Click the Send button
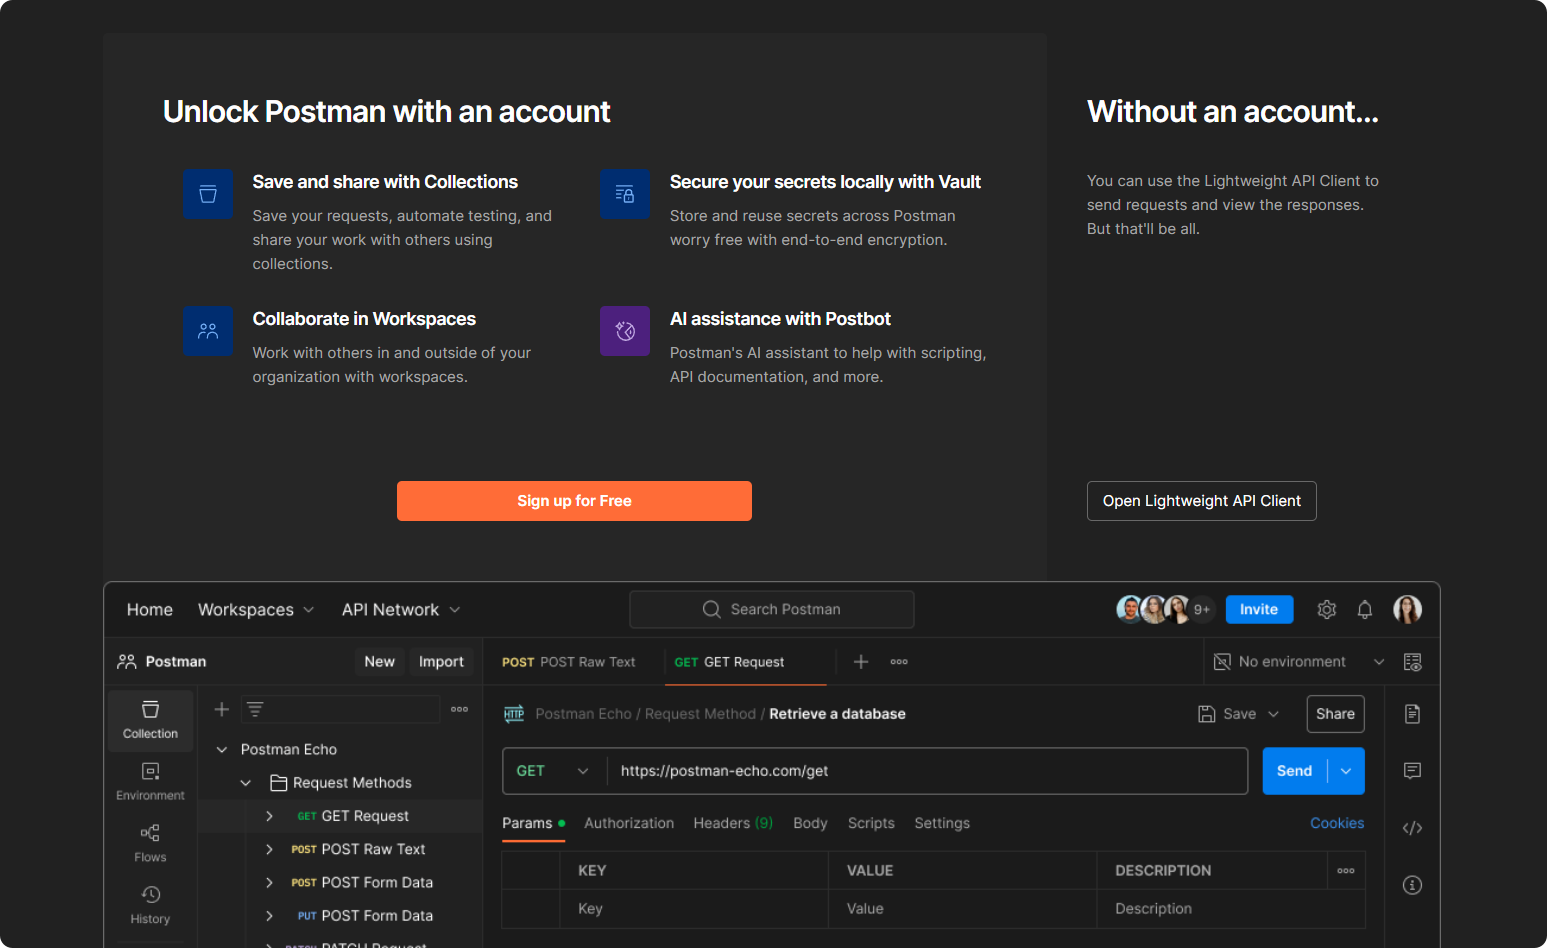Screen dimensions: 1547x948 (x=1294, y=771)
